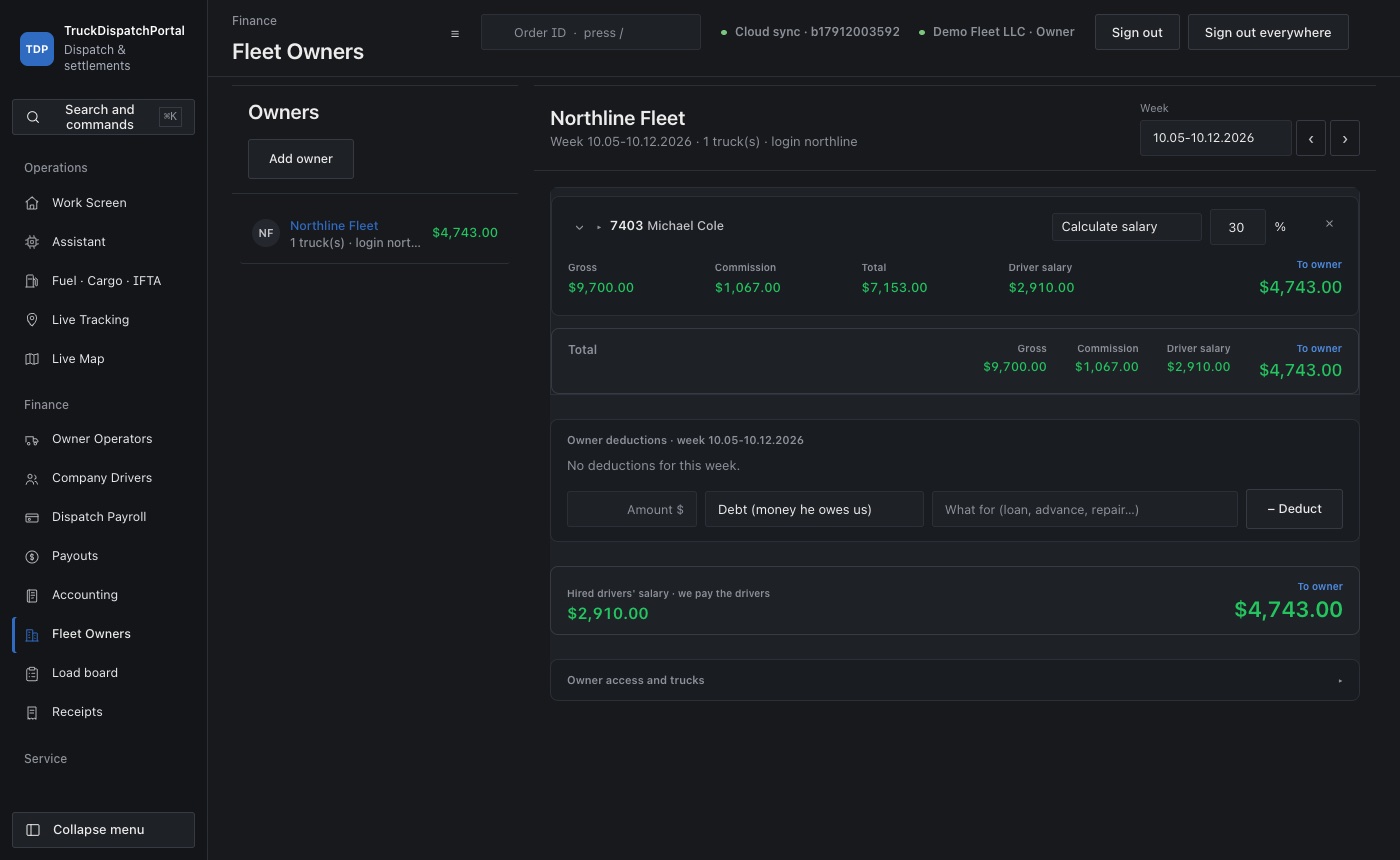Screen dimensions: 1400x860
Task: Click the Sign out button
Action: coord(1137,32)
